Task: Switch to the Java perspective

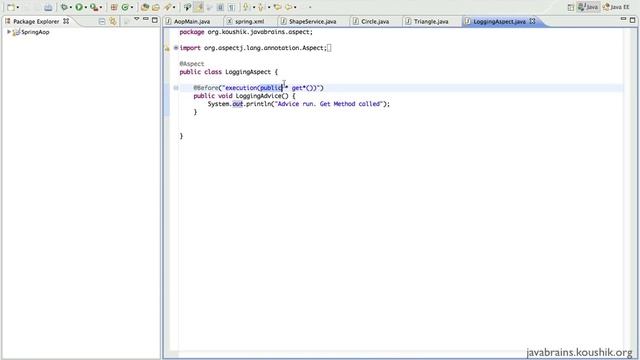Action: [588, 7]
